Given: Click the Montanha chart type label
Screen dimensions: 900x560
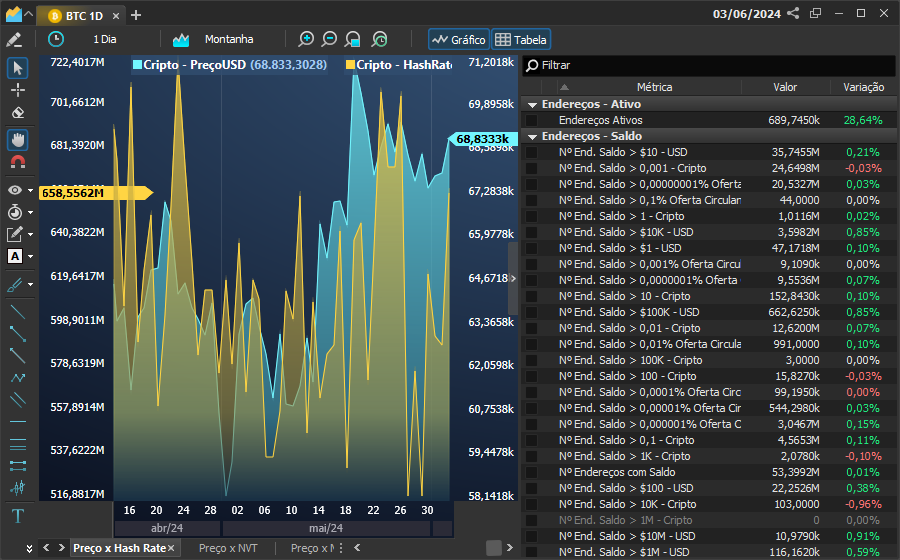Looking at the screenshot, I should (x=229, y=39).
